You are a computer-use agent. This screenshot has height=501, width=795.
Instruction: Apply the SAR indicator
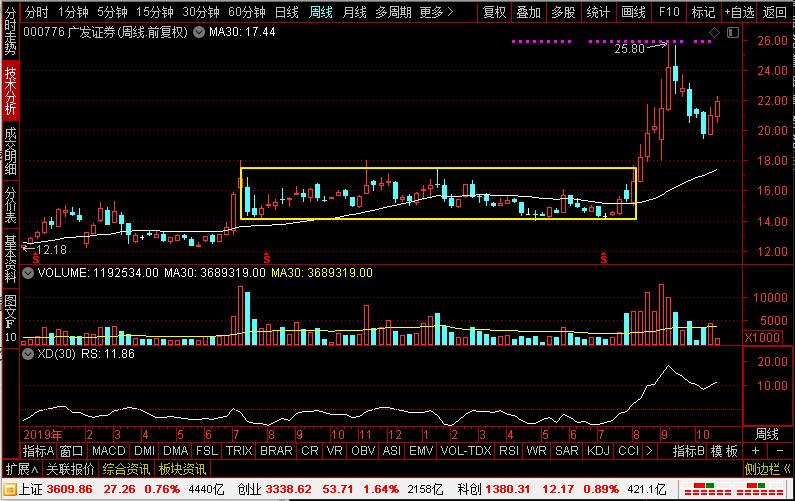point(567,451)
